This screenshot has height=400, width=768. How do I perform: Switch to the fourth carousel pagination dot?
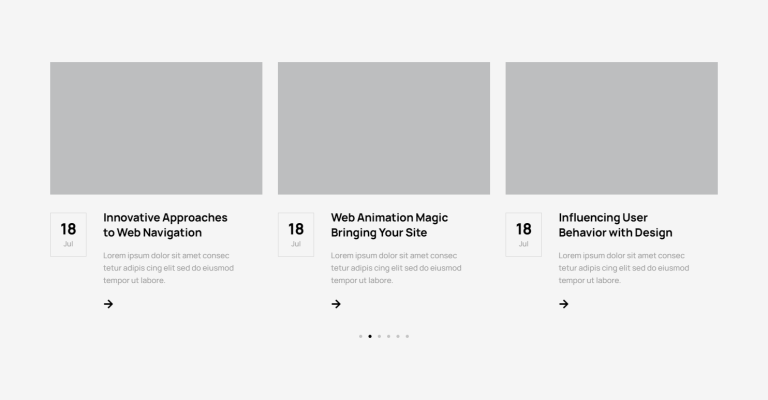(388, 336)
